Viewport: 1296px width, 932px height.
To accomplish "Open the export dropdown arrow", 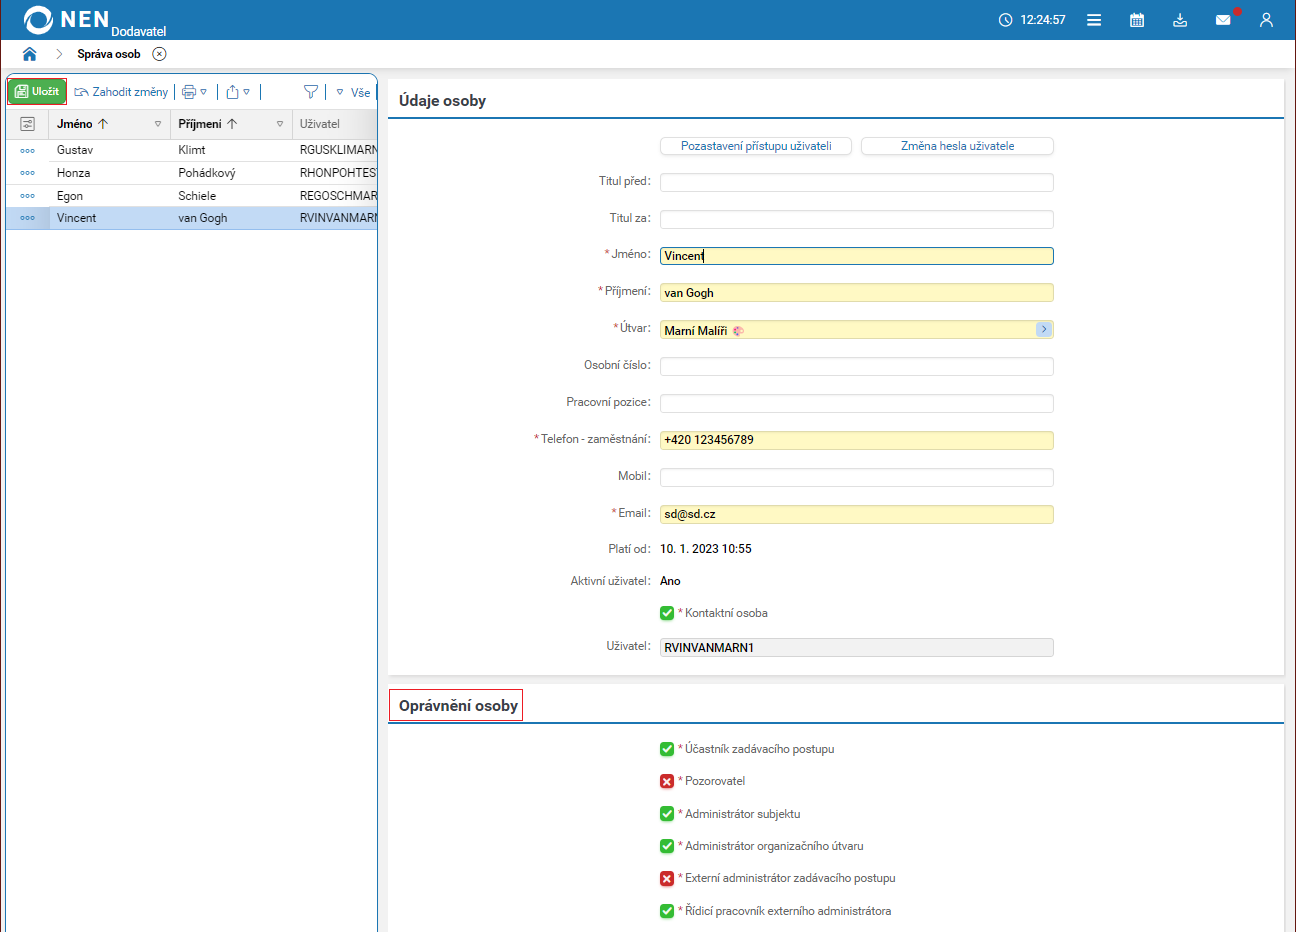I will point(247,92).
